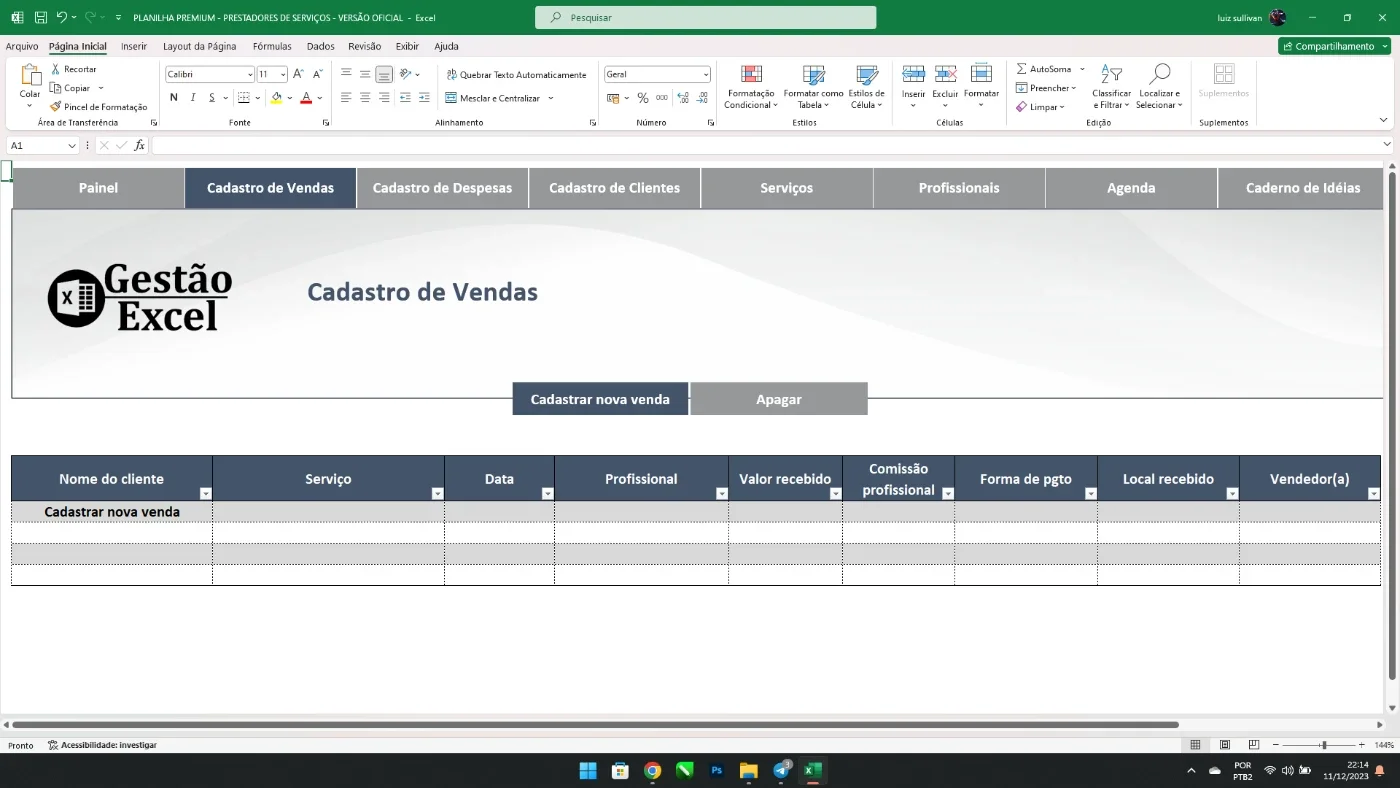Click the percent style icon

pyautogui.click(x=643, y=98)
